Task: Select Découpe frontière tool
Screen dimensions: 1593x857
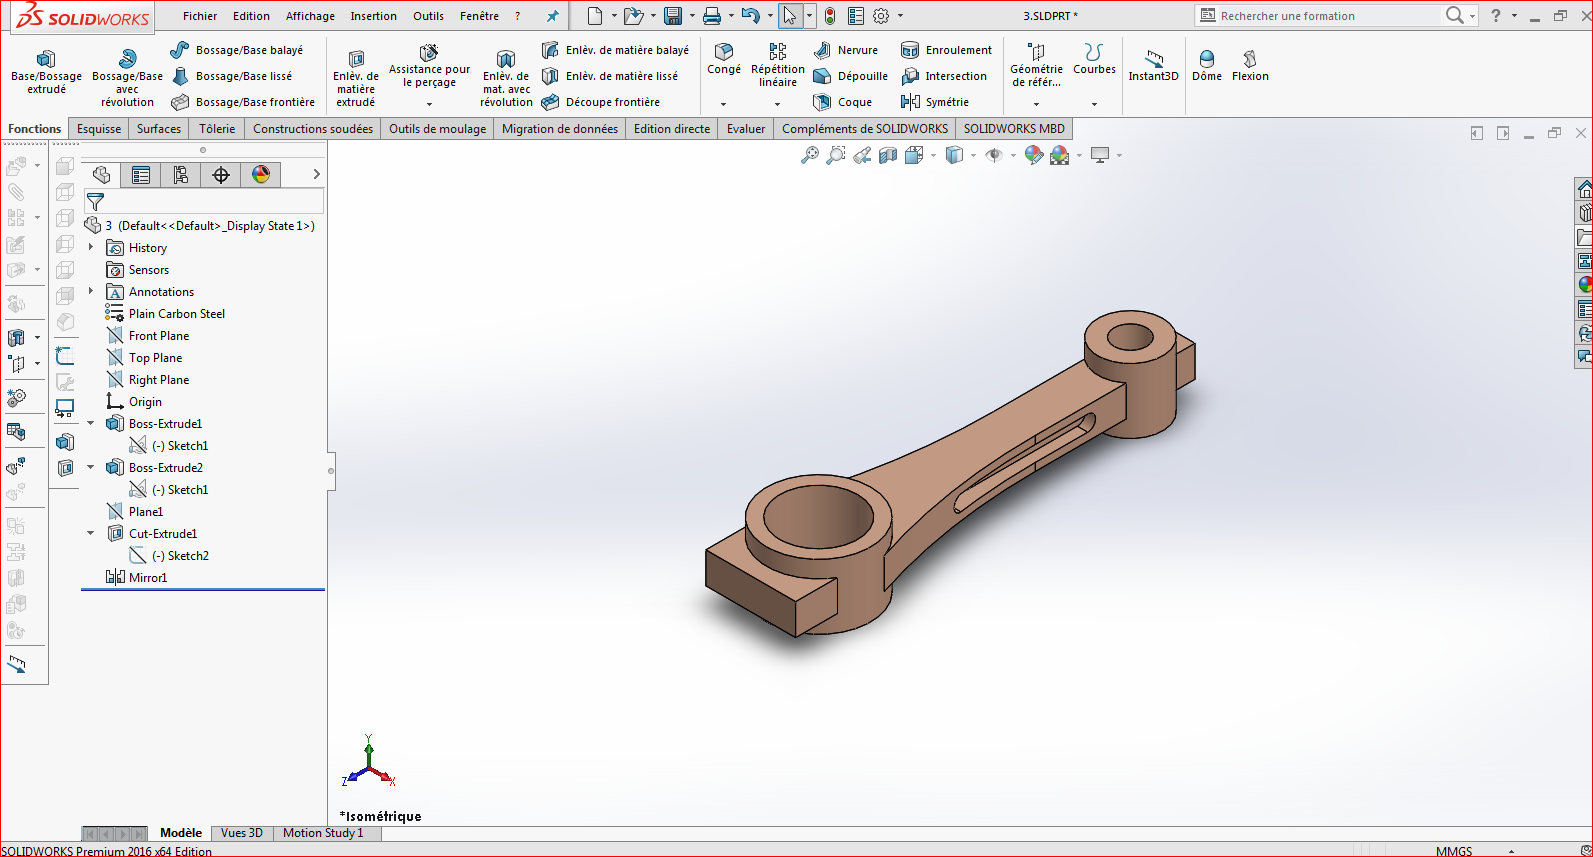Action: 601,102
